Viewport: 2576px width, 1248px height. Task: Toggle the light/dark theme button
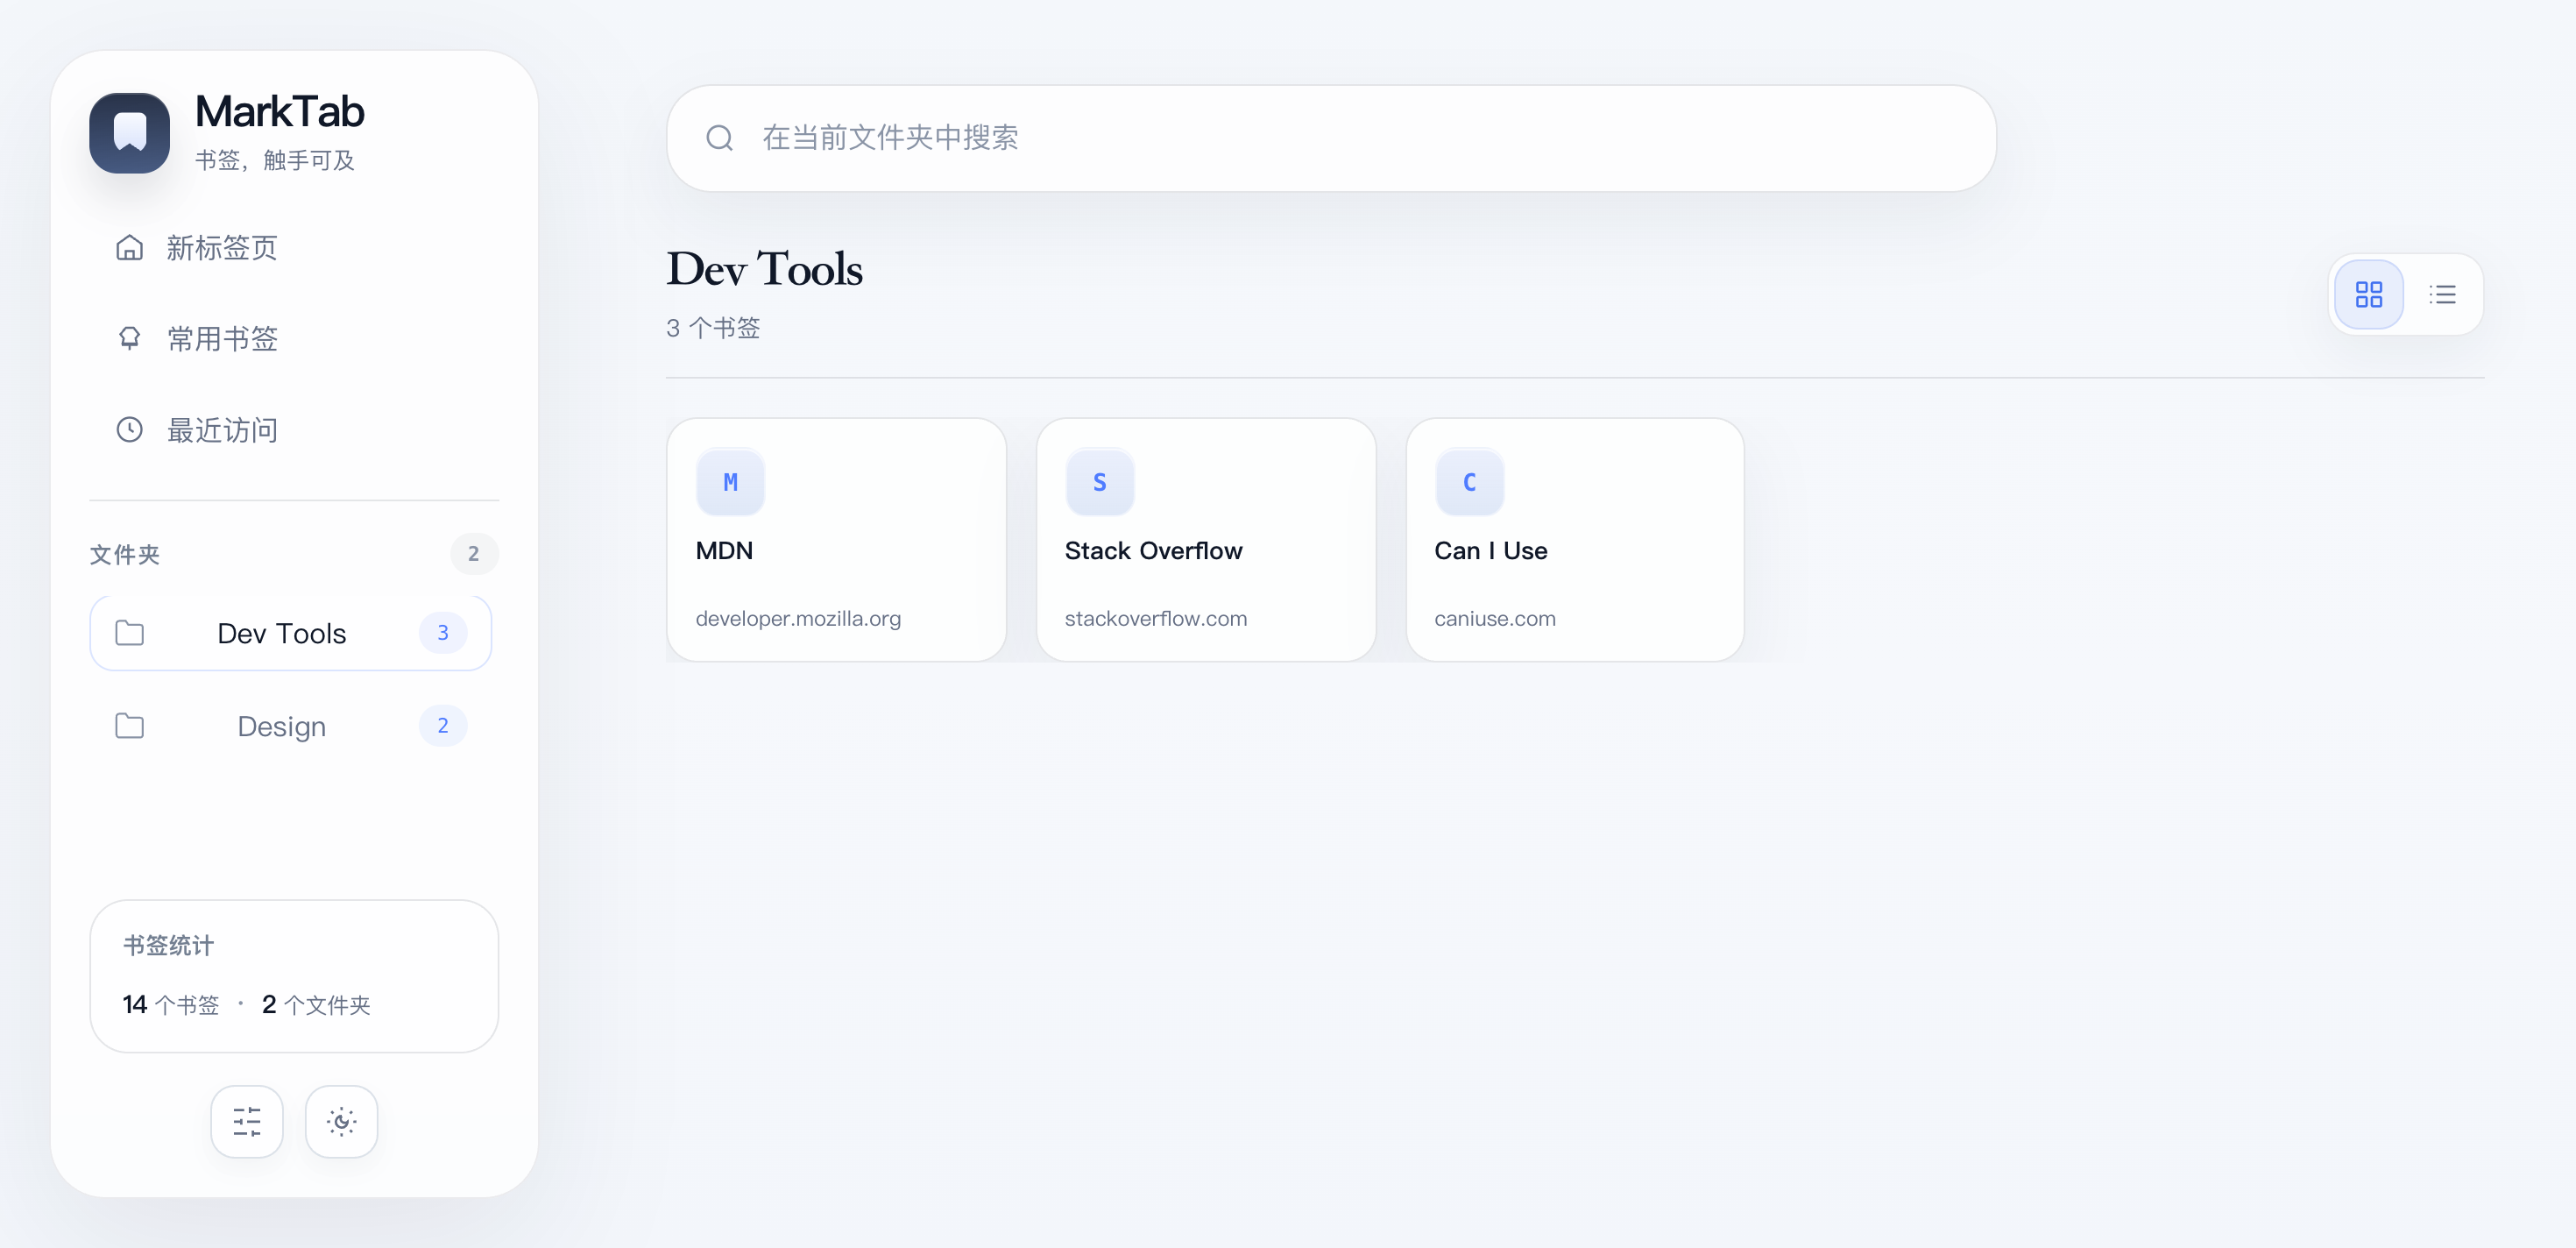point(342,1122)
